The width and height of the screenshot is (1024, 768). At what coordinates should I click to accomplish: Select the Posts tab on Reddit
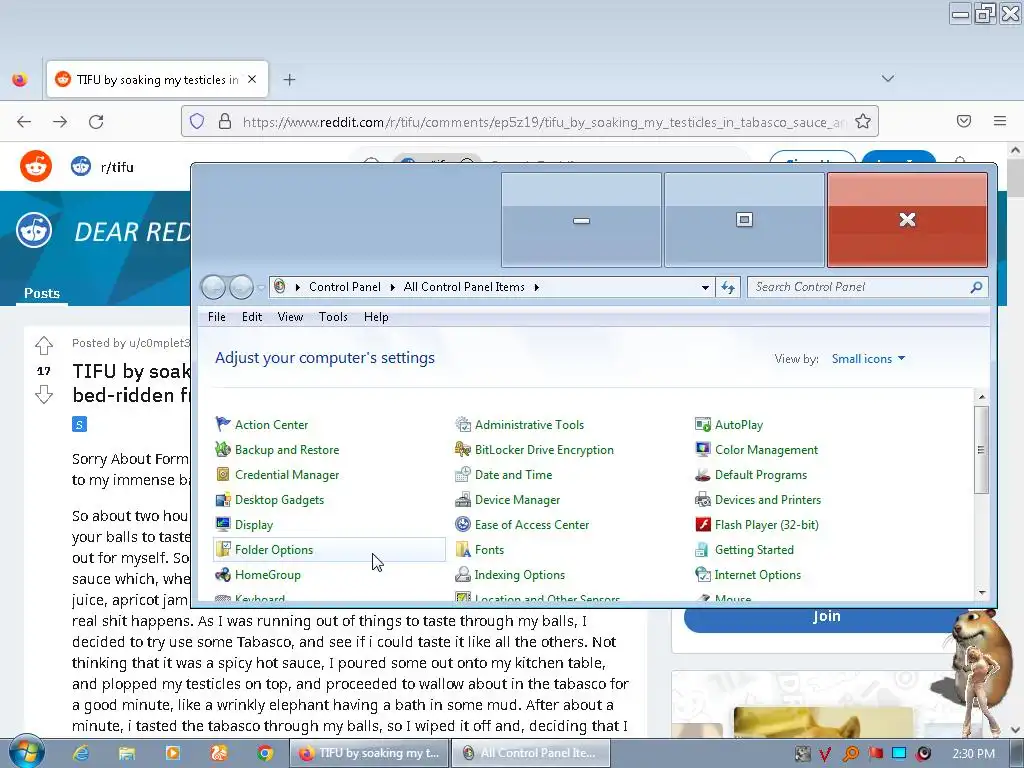point(42,293)
